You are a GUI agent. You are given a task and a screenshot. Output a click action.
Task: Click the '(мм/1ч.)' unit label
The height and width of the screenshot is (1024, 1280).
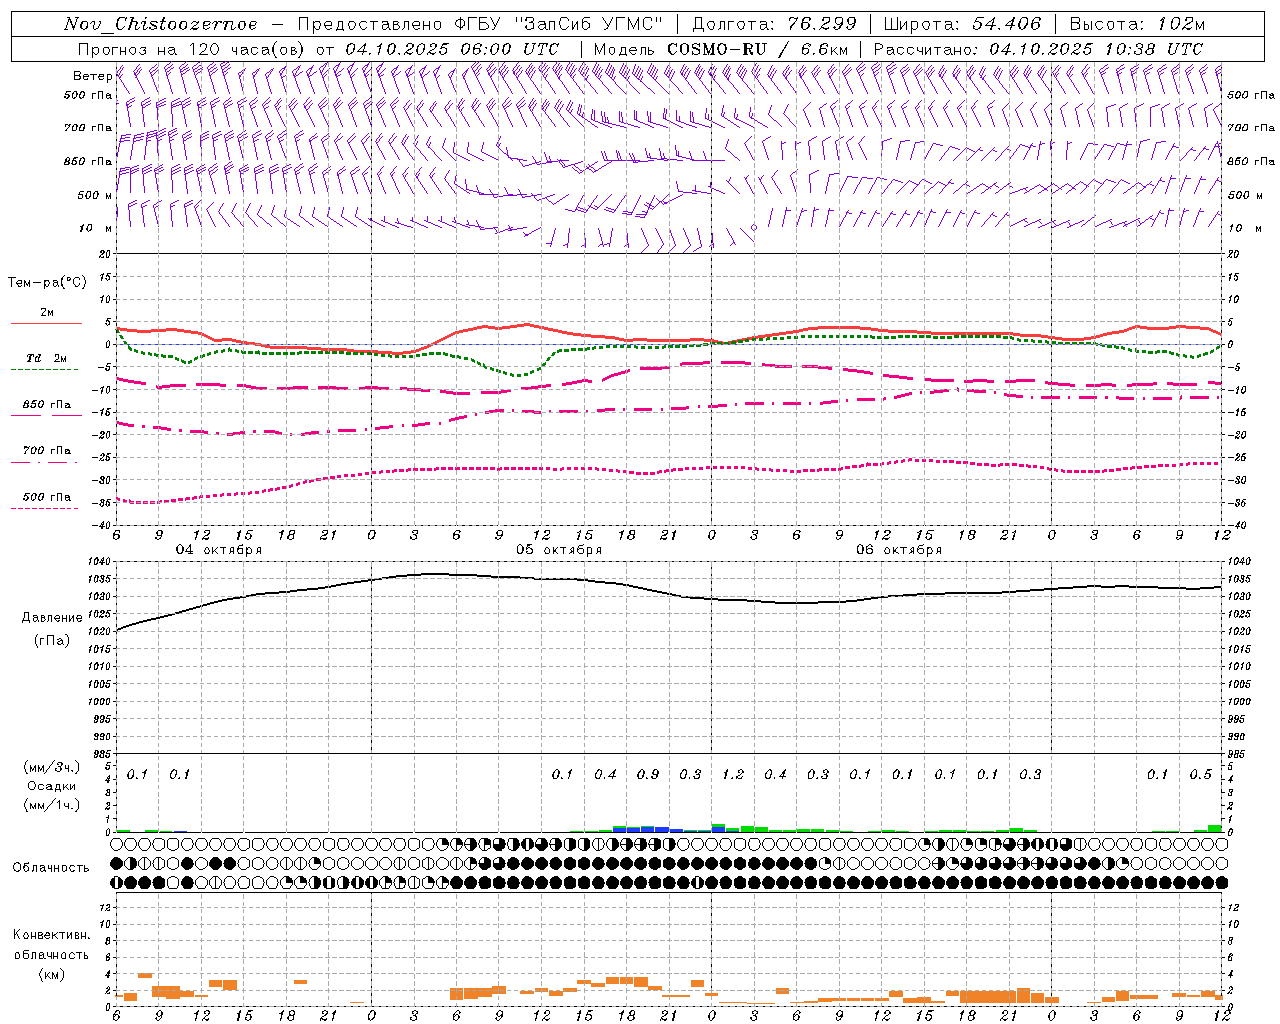[x=52, y=805]
